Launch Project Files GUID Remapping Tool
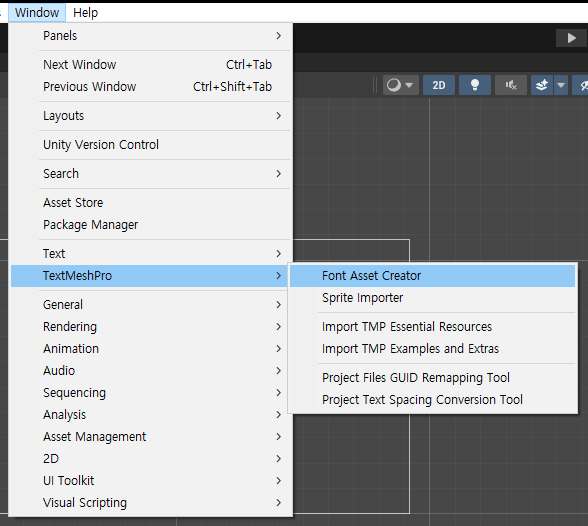The image size is (588, 526). tap(432, 378)
